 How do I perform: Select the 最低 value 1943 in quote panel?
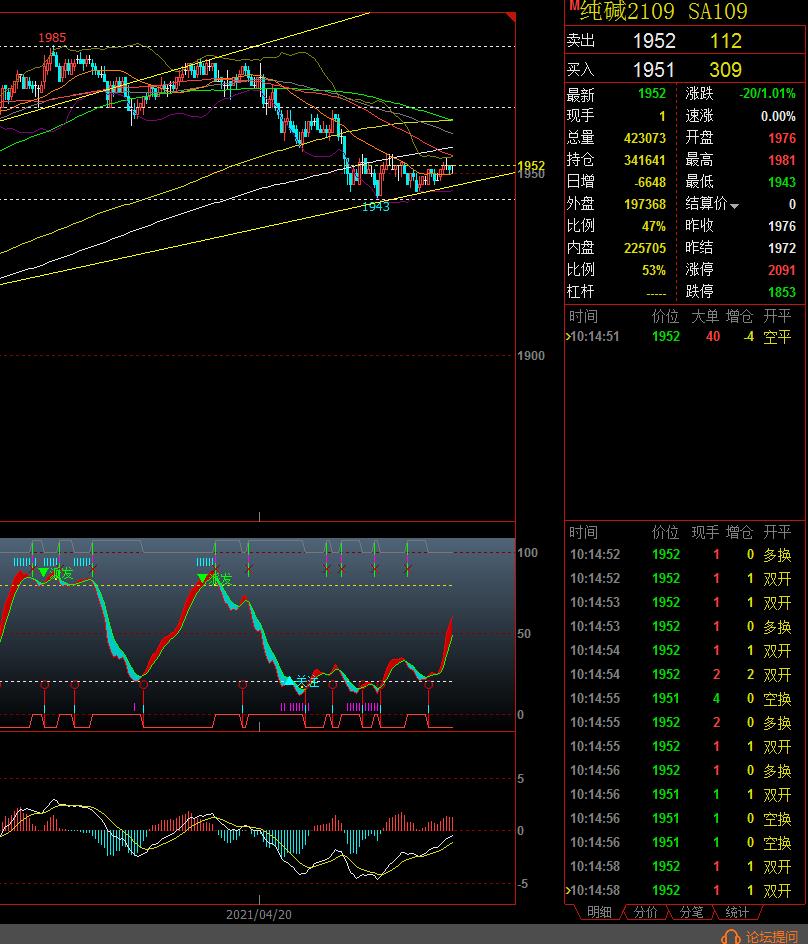782,182
